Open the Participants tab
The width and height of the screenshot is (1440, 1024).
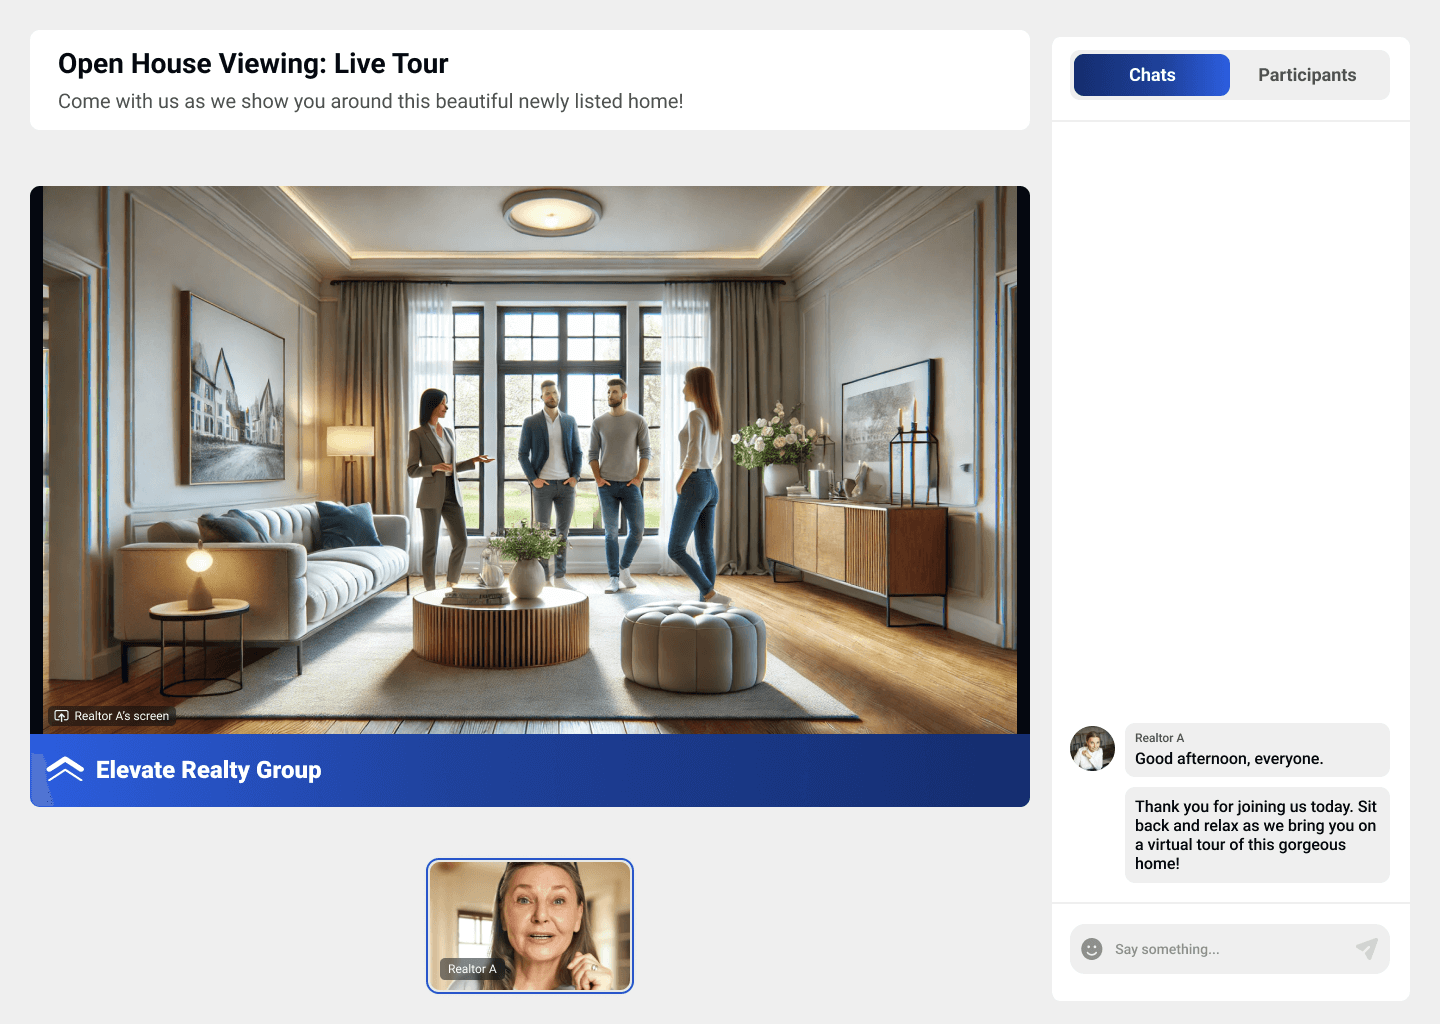(1306, 75)
